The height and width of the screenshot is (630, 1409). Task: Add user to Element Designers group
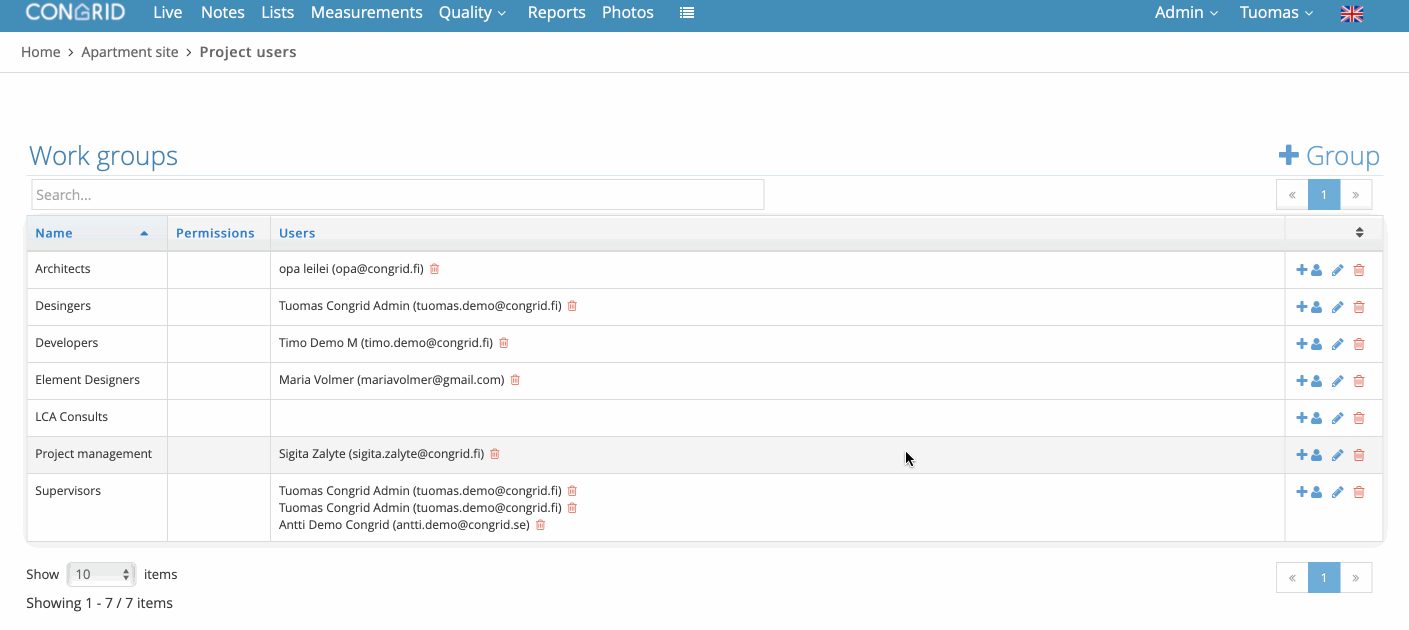pos(1309,381)
